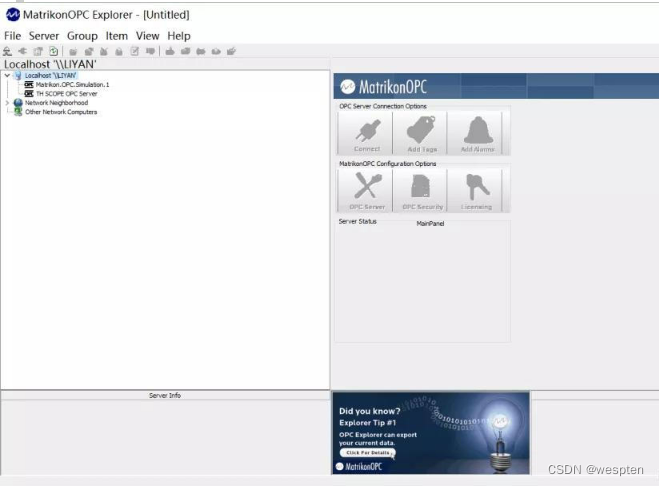The height and width of the screenshot is (486, 659).
Task: Click the MainPanel label
Action: [x=430, y=223]
